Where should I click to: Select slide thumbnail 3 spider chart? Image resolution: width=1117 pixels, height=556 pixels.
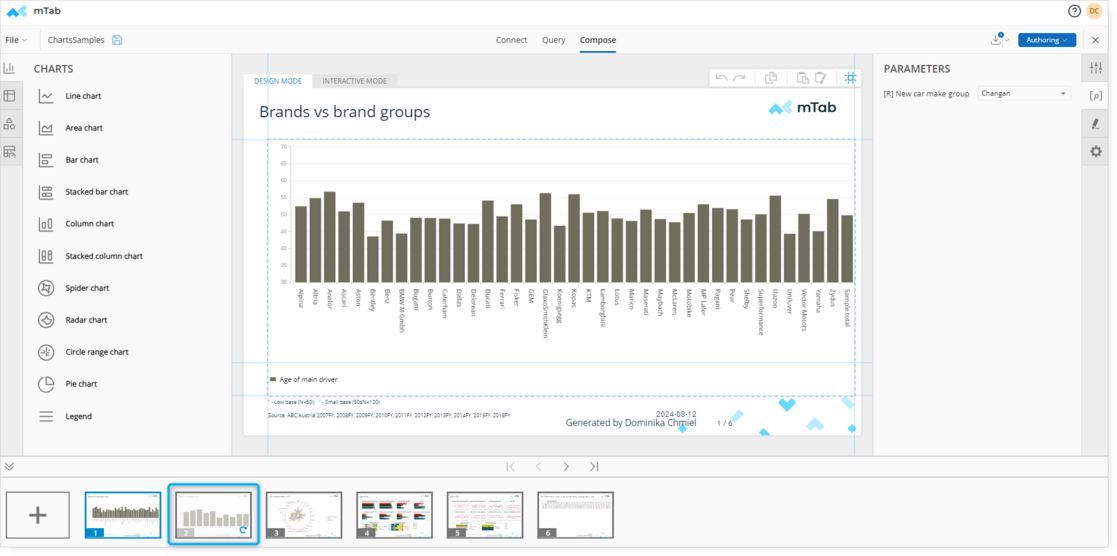(x=304, y=515)
